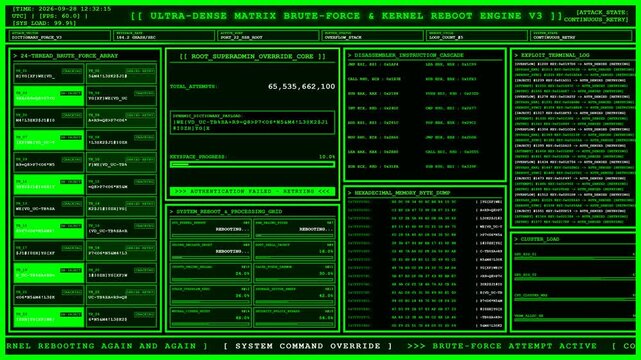The height and width of the screenshot is (360, 641).
Task: Click the TOTAL_ATTEMPTS value 65,535,662,100
Action: [301, 86]
